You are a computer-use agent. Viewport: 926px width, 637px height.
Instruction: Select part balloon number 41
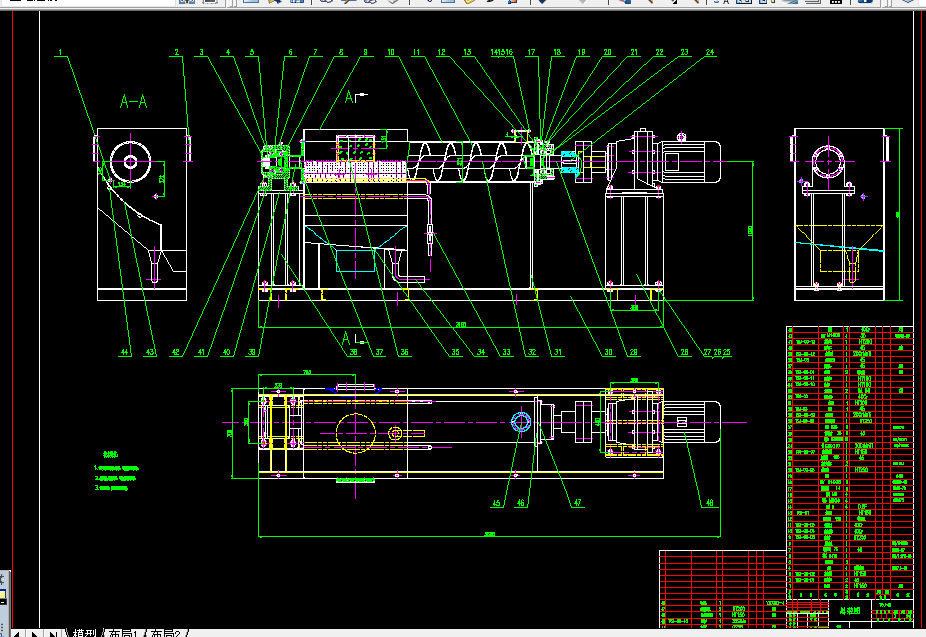(x=201, y=352)
